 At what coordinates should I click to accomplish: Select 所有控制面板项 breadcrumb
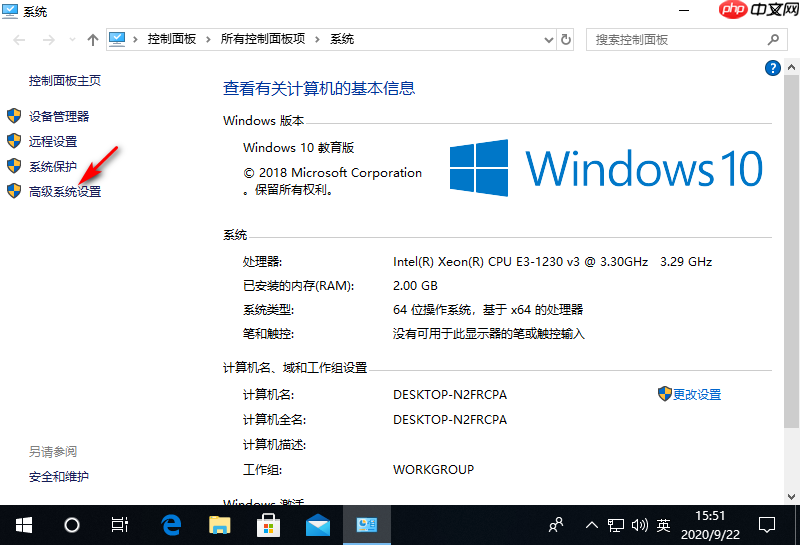tap(263, 39)
